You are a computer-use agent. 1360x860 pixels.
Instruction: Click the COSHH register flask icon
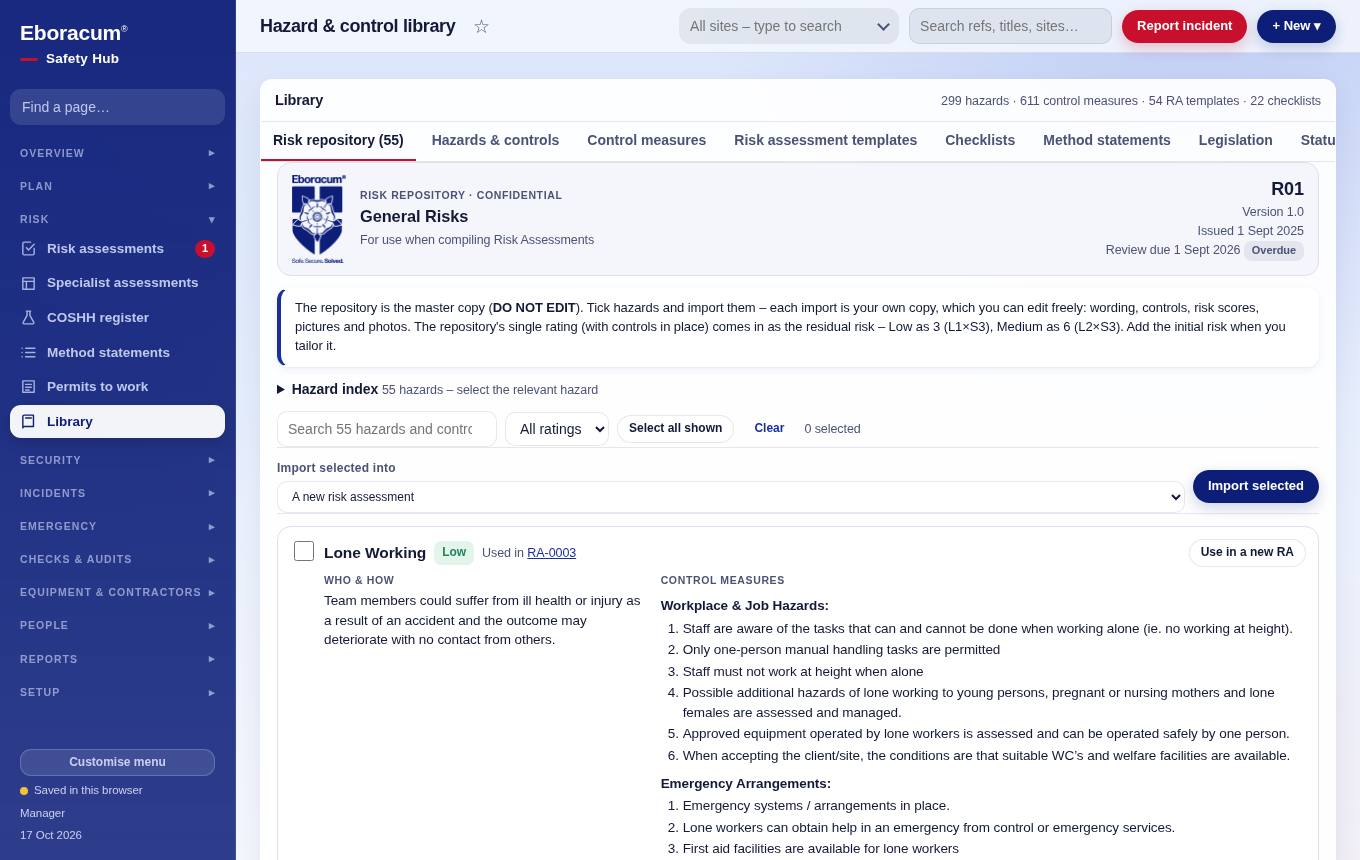(28, 318)
